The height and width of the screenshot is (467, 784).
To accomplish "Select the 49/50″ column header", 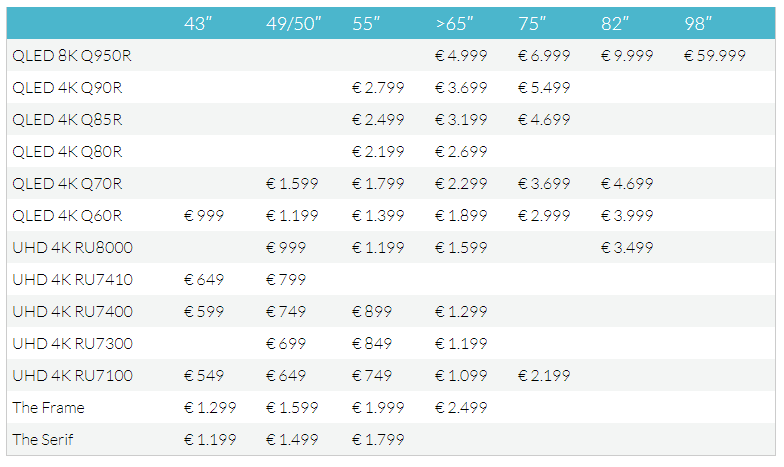I will click(294, 25).
